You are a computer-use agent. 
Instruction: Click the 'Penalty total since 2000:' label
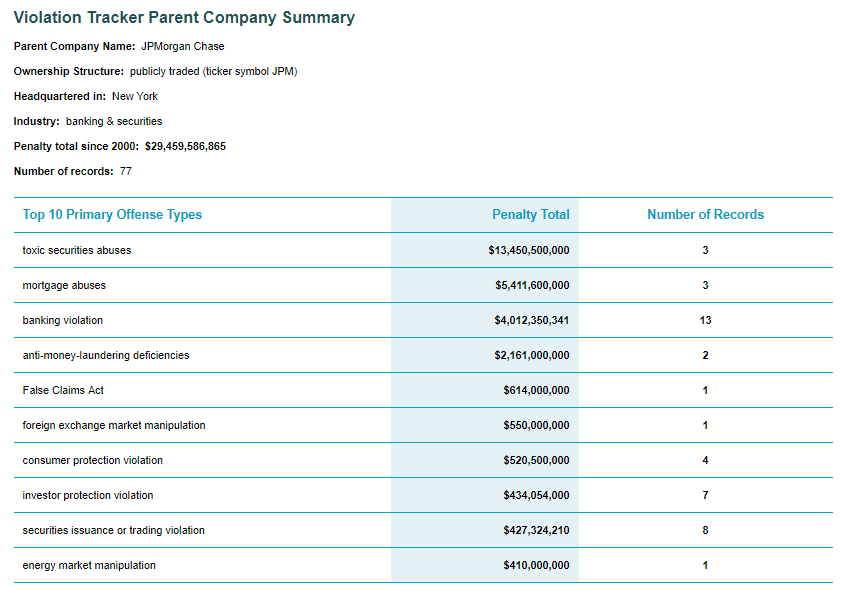pos(76,146)
